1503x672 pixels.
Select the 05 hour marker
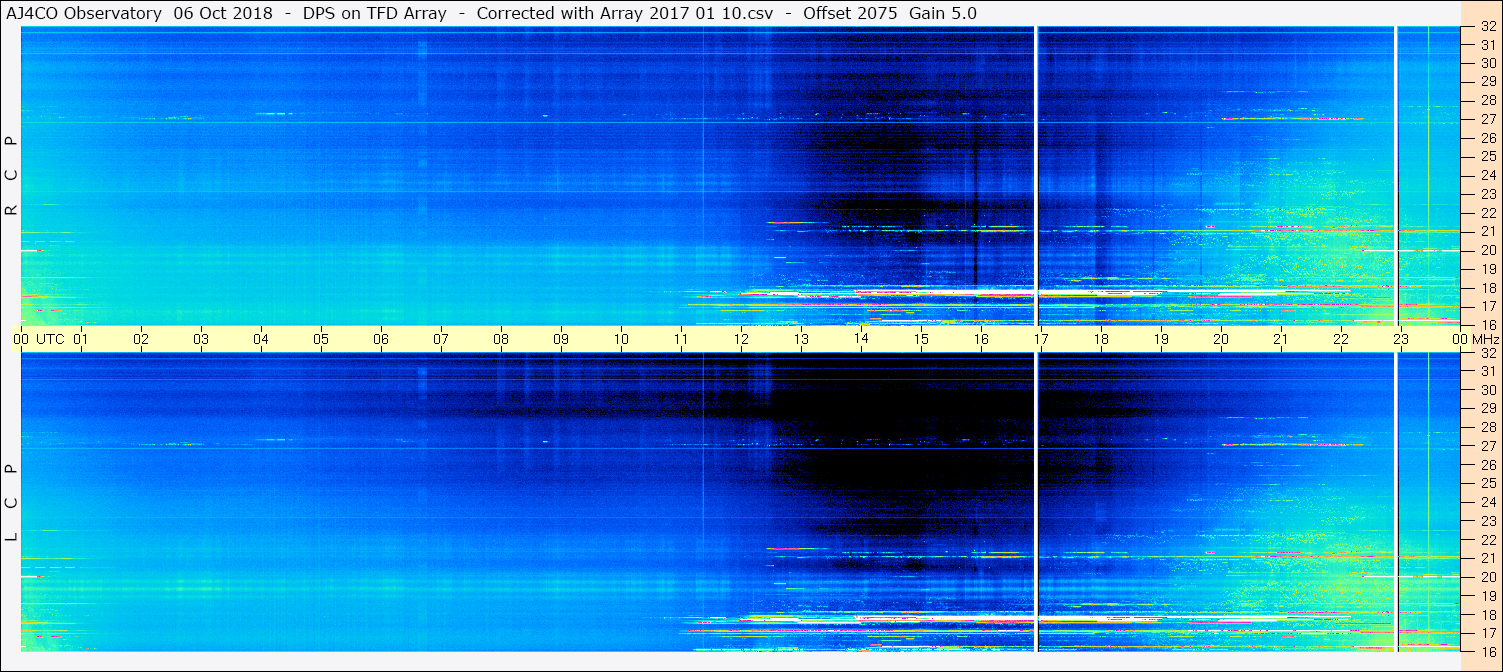point(321,339)
